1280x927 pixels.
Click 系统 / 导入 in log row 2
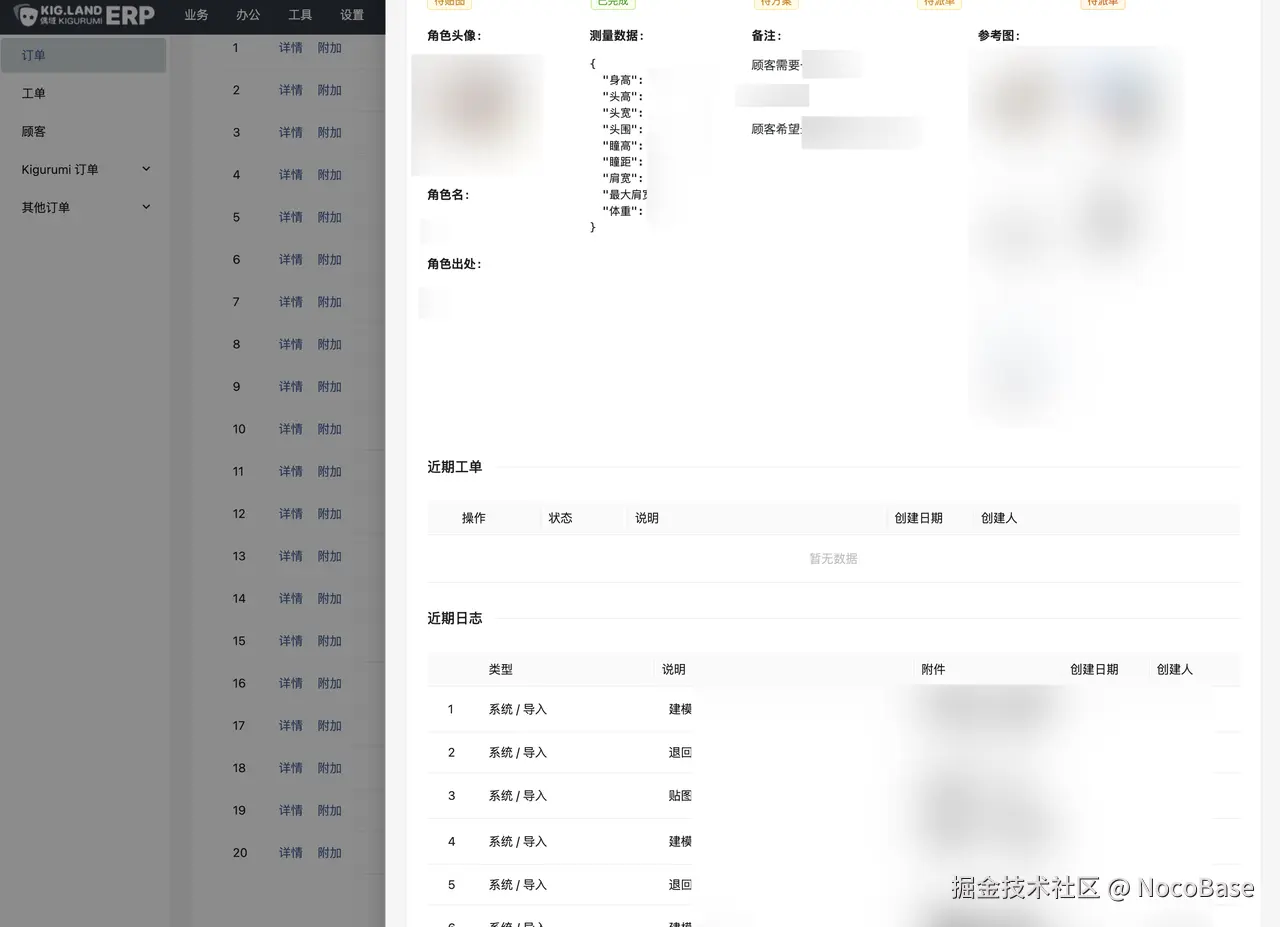tap(518, 752)
